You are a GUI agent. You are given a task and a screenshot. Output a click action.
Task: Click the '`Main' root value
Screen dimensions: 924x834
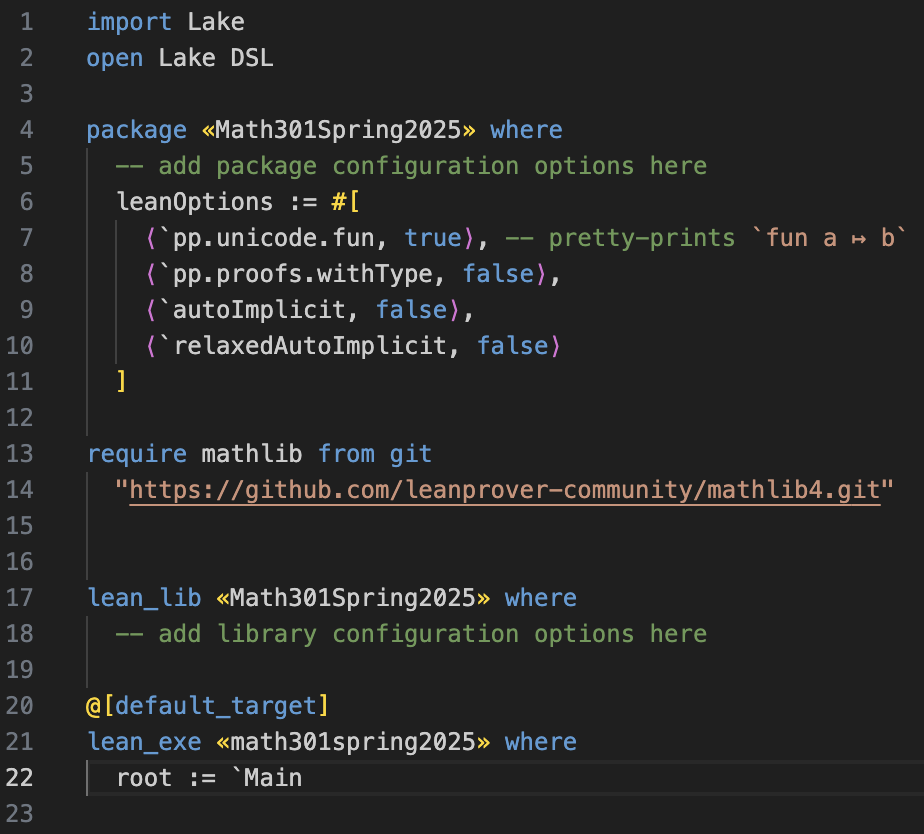266,777
